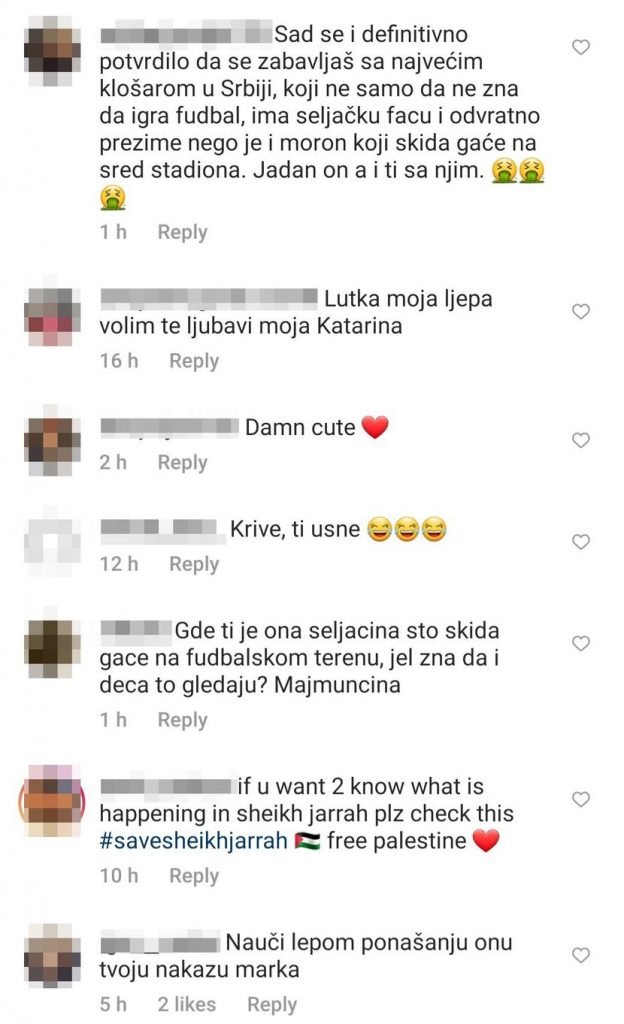Reply to the 'Nauči lepom ponašanju' comment
The image size is (624, 1024).
(x=272, y=1004)
